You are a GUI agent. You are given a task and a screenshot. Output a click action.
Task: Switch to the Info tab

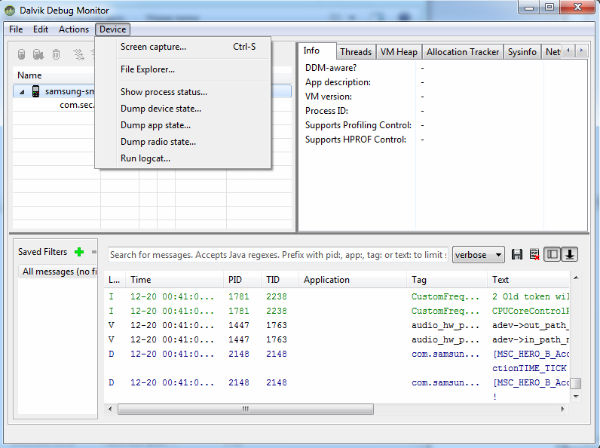317,51
